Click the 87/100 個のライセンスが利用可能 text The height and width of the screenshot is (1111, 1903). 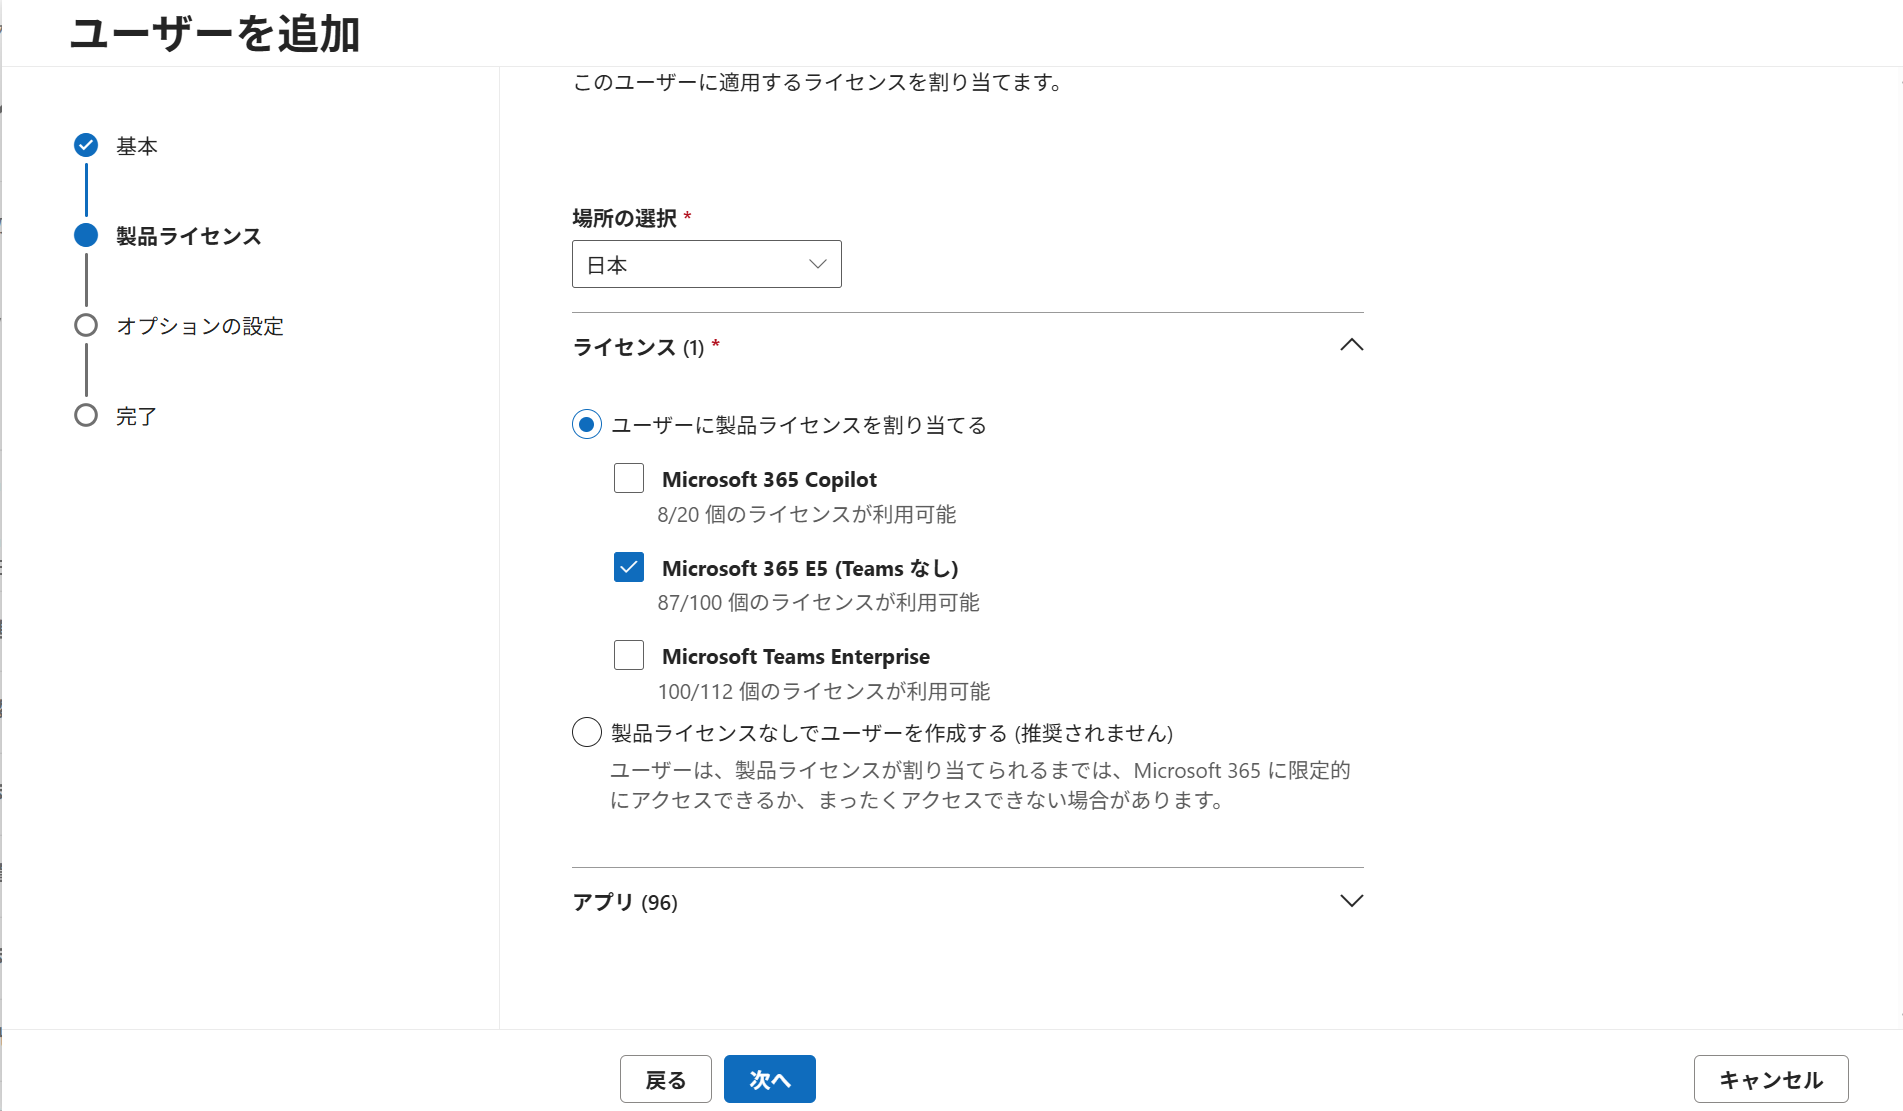[x=818, y=603]
